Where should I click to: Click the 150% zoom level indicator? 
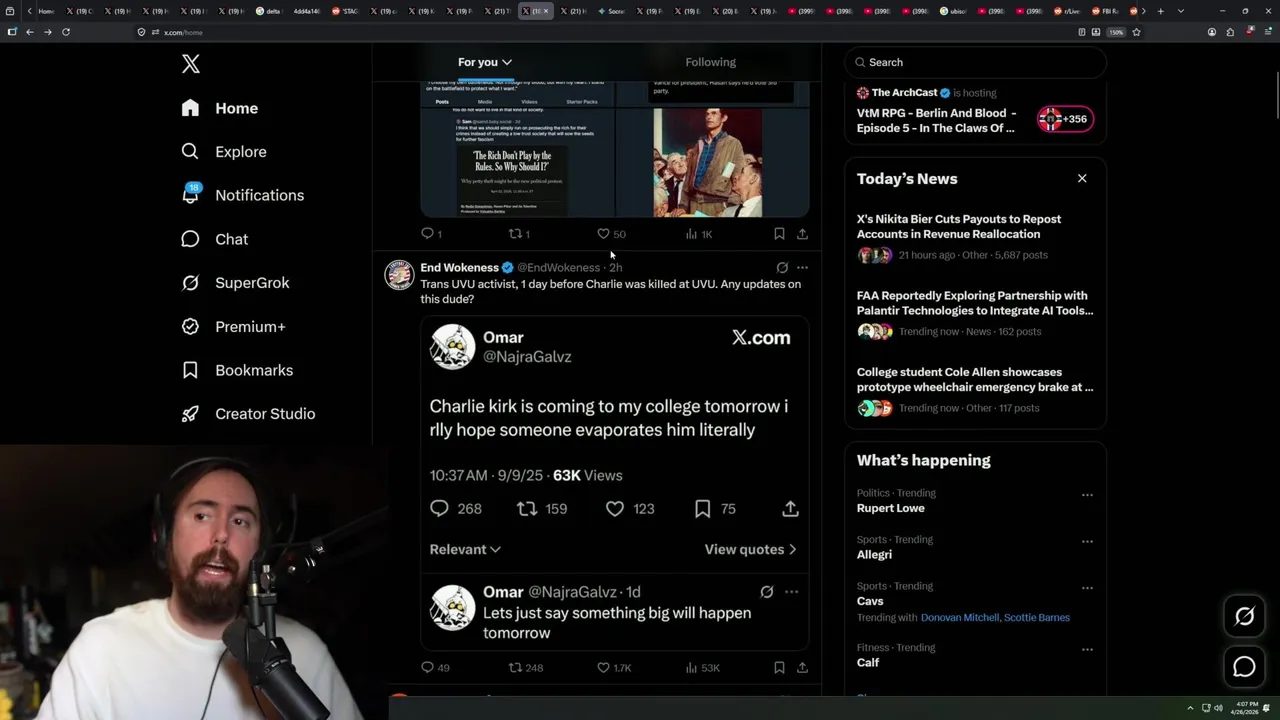(1116, 32)
